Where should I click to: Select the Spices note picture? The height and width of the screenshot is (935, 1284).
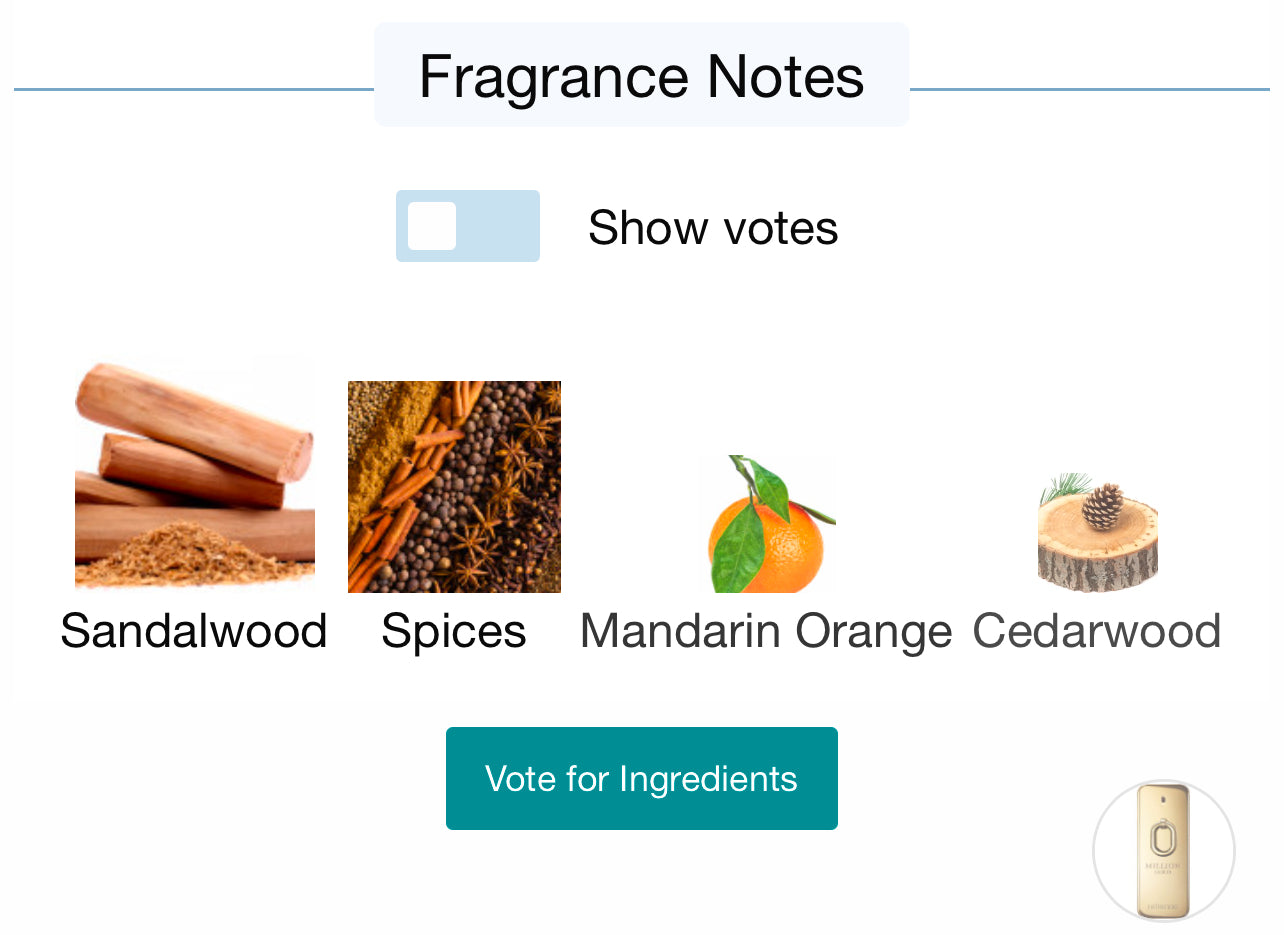[454, 487]
